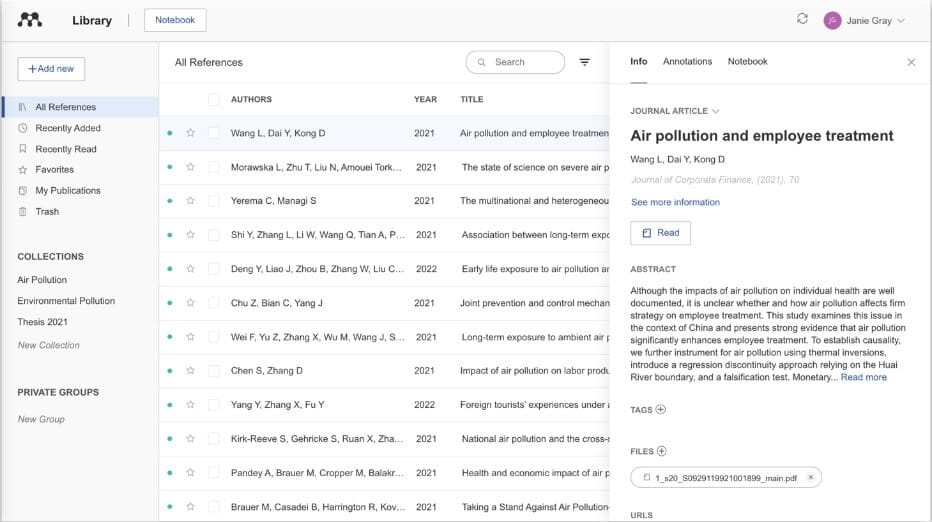Select All References in the sidebar
The height and width of the screenshot is (522, 932).
point(80,107)
